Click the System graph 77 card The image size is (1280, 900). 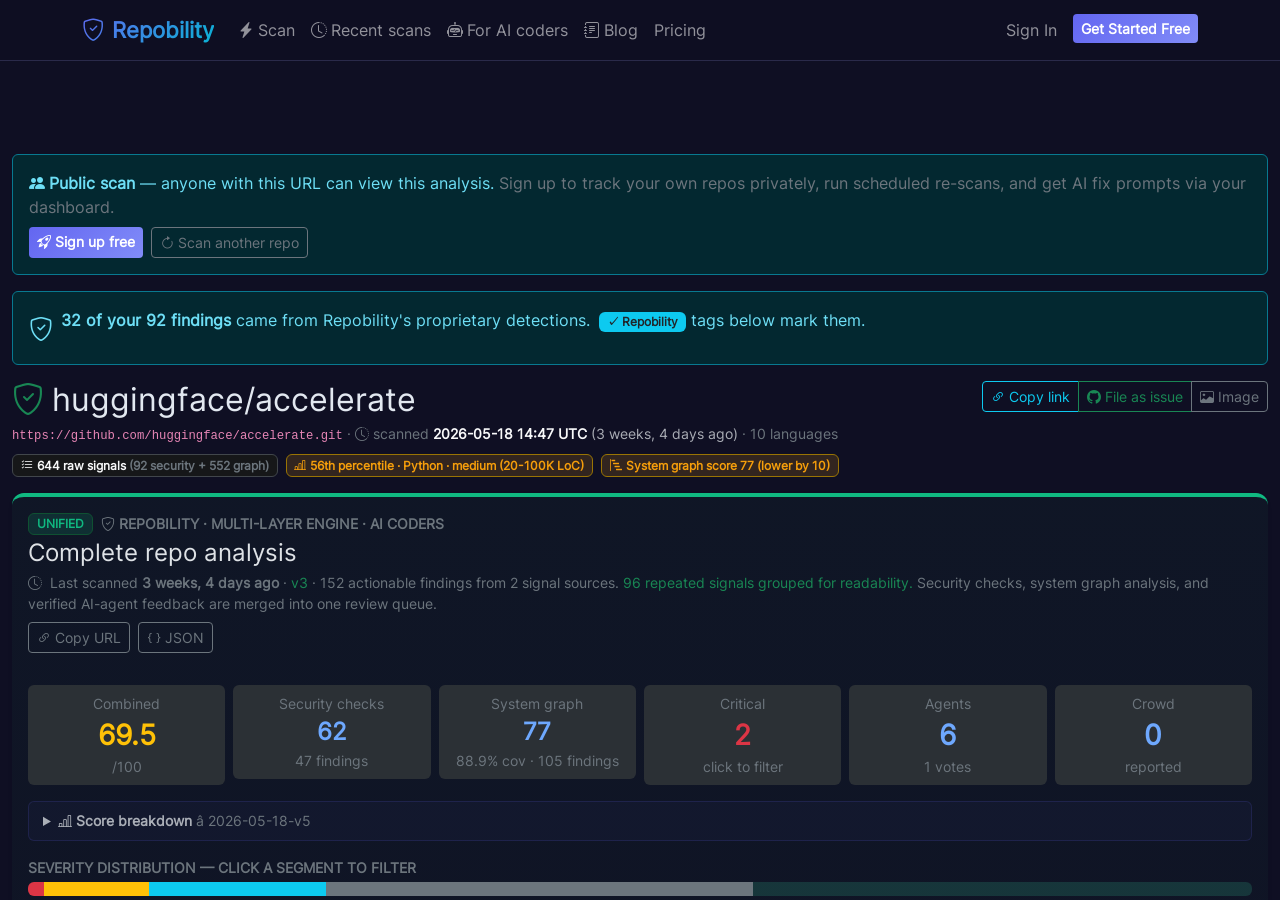pos(537,732)
